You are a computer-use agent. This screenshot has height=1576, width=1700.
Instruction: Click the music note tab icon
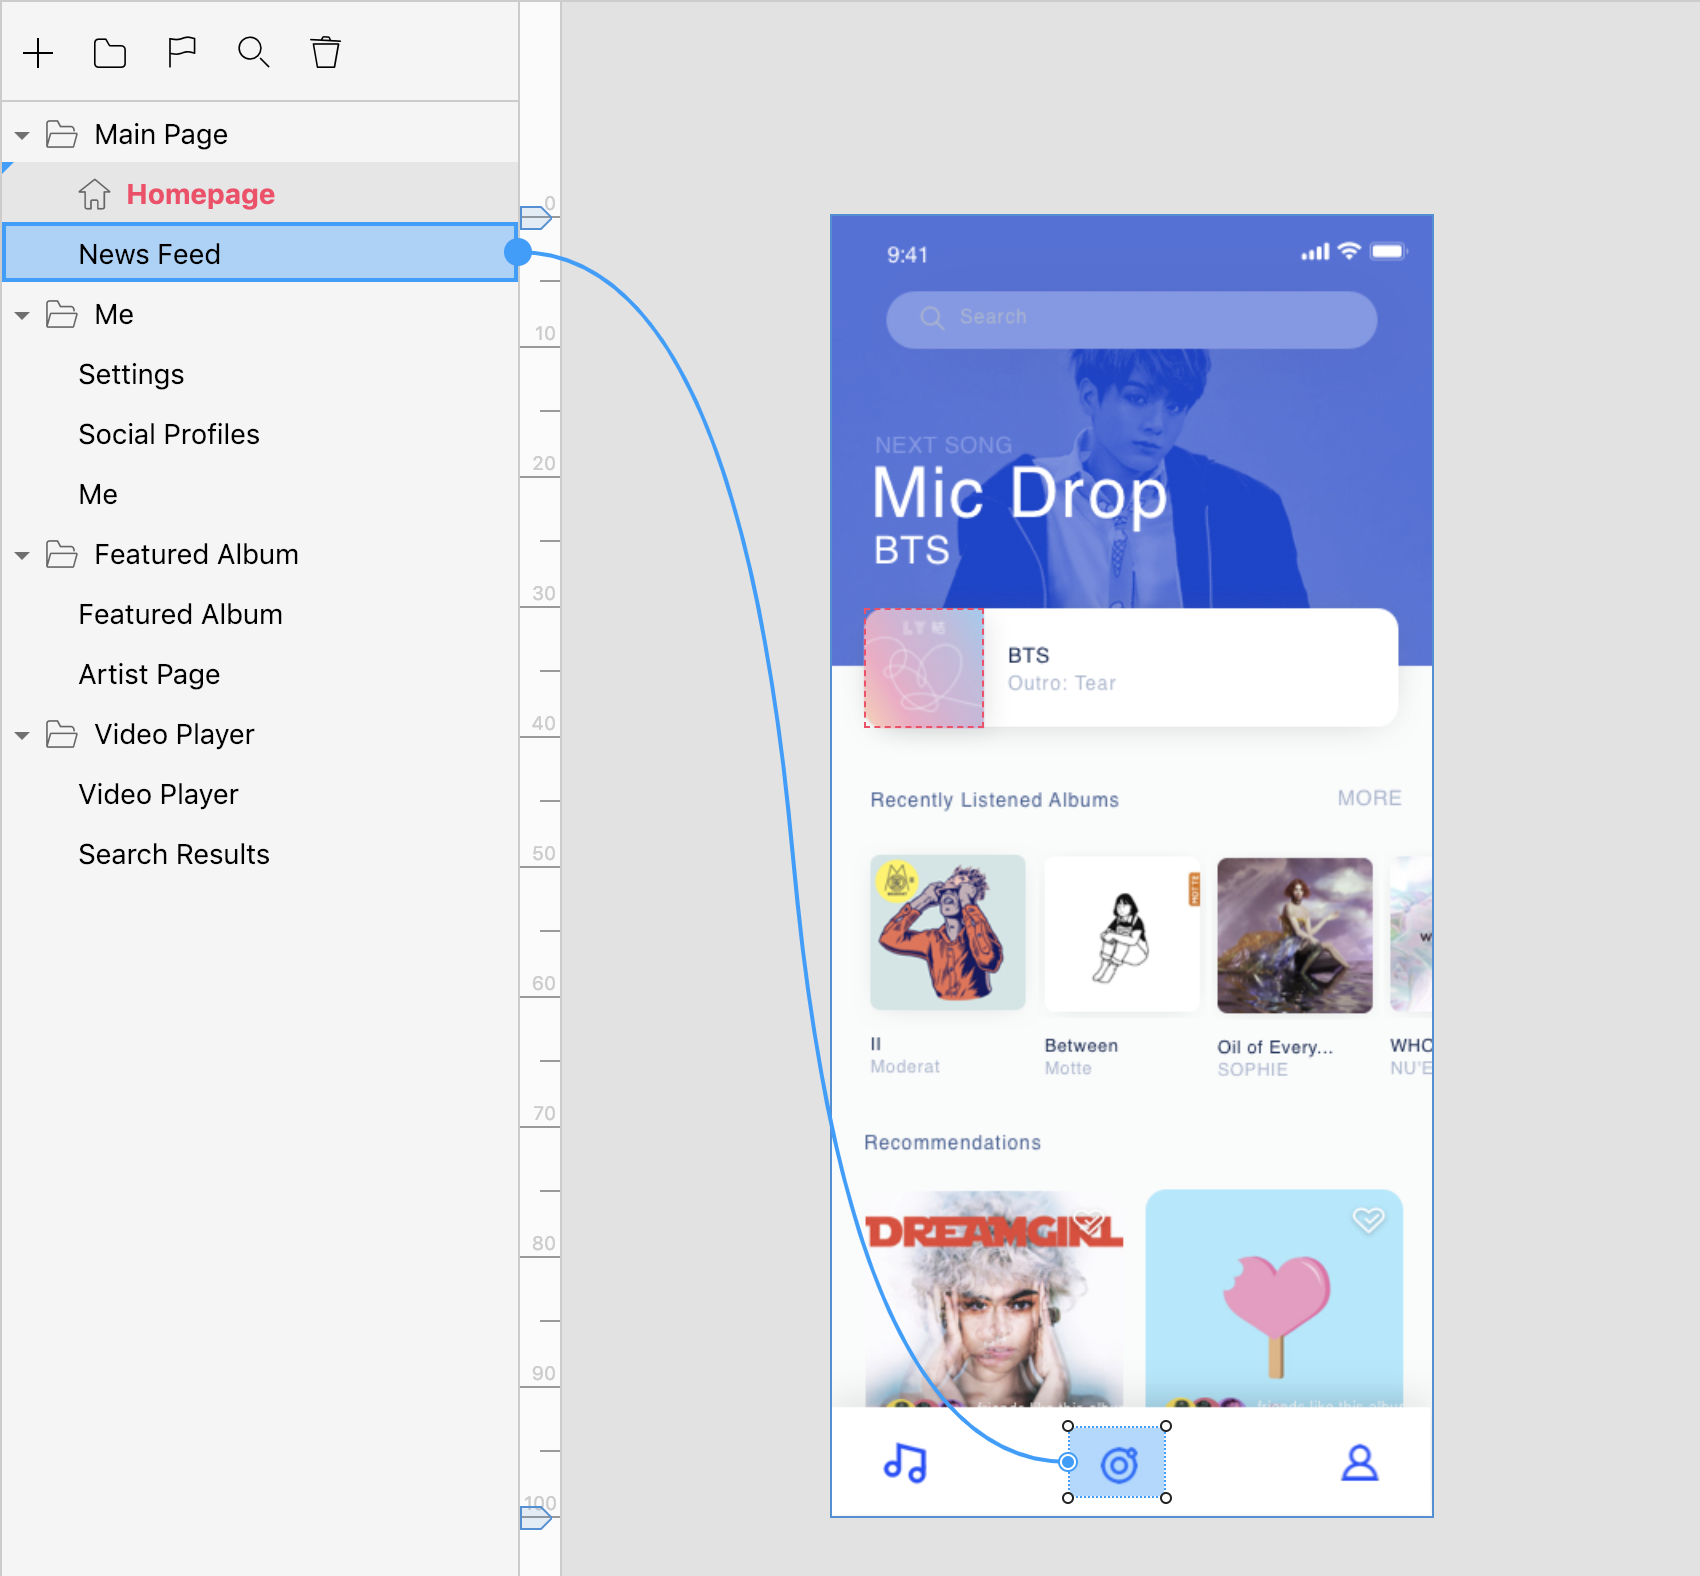tap(905, 1462)
